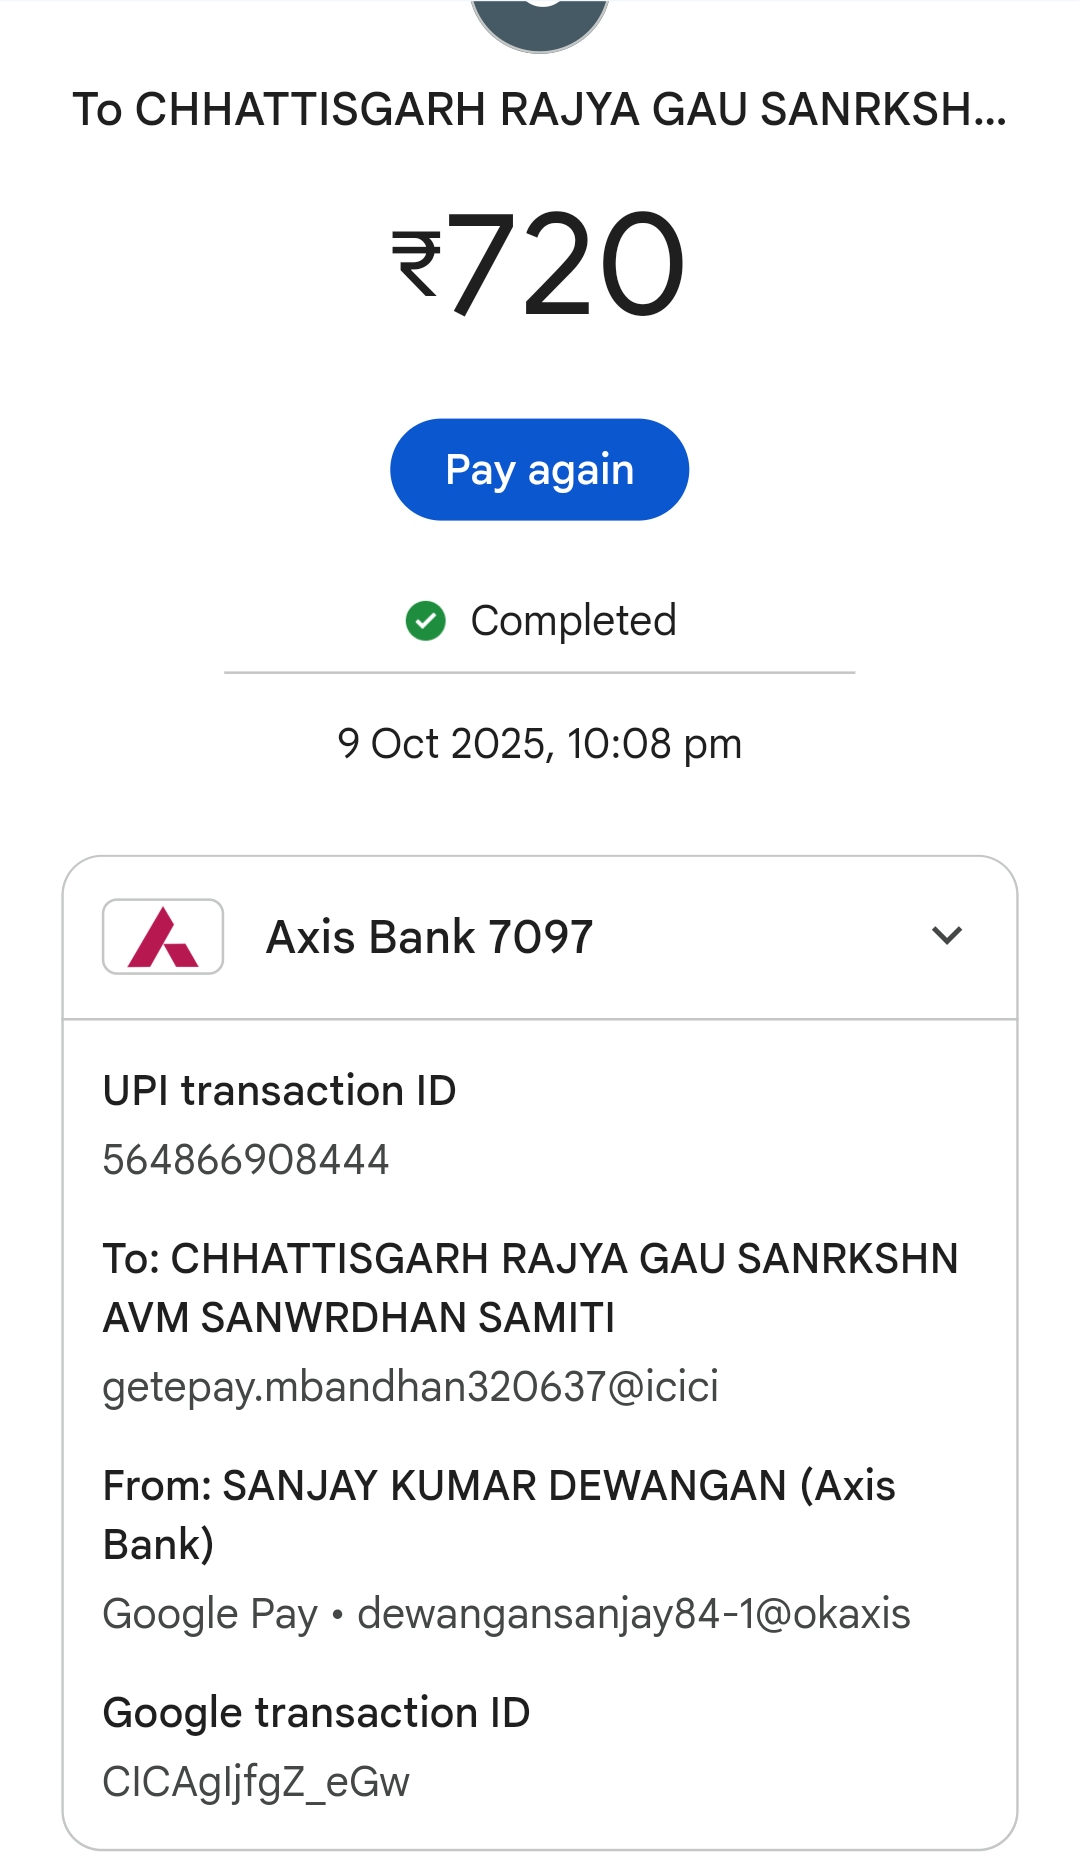Image resolution: width=1079 pixels, height=1855 pixels.
Task: Expand the Axis Bank 7097 chevron
Action: 946,936
